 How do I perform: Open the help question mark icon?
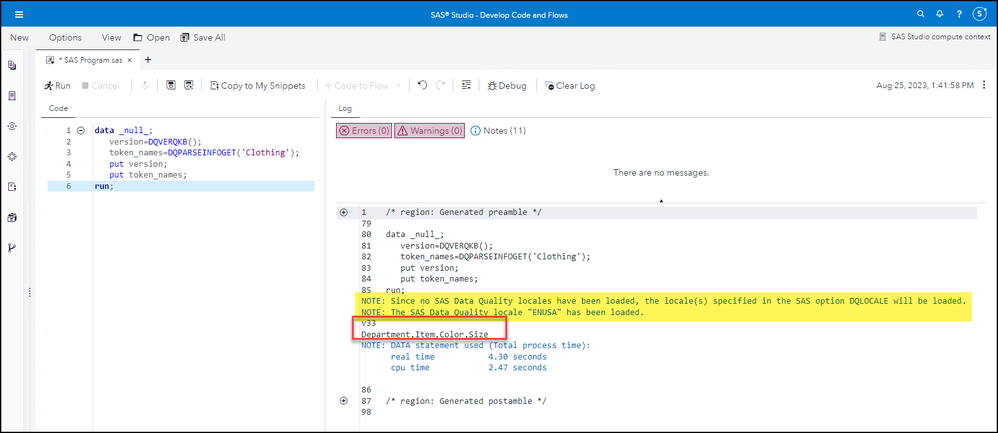(959, 13)
